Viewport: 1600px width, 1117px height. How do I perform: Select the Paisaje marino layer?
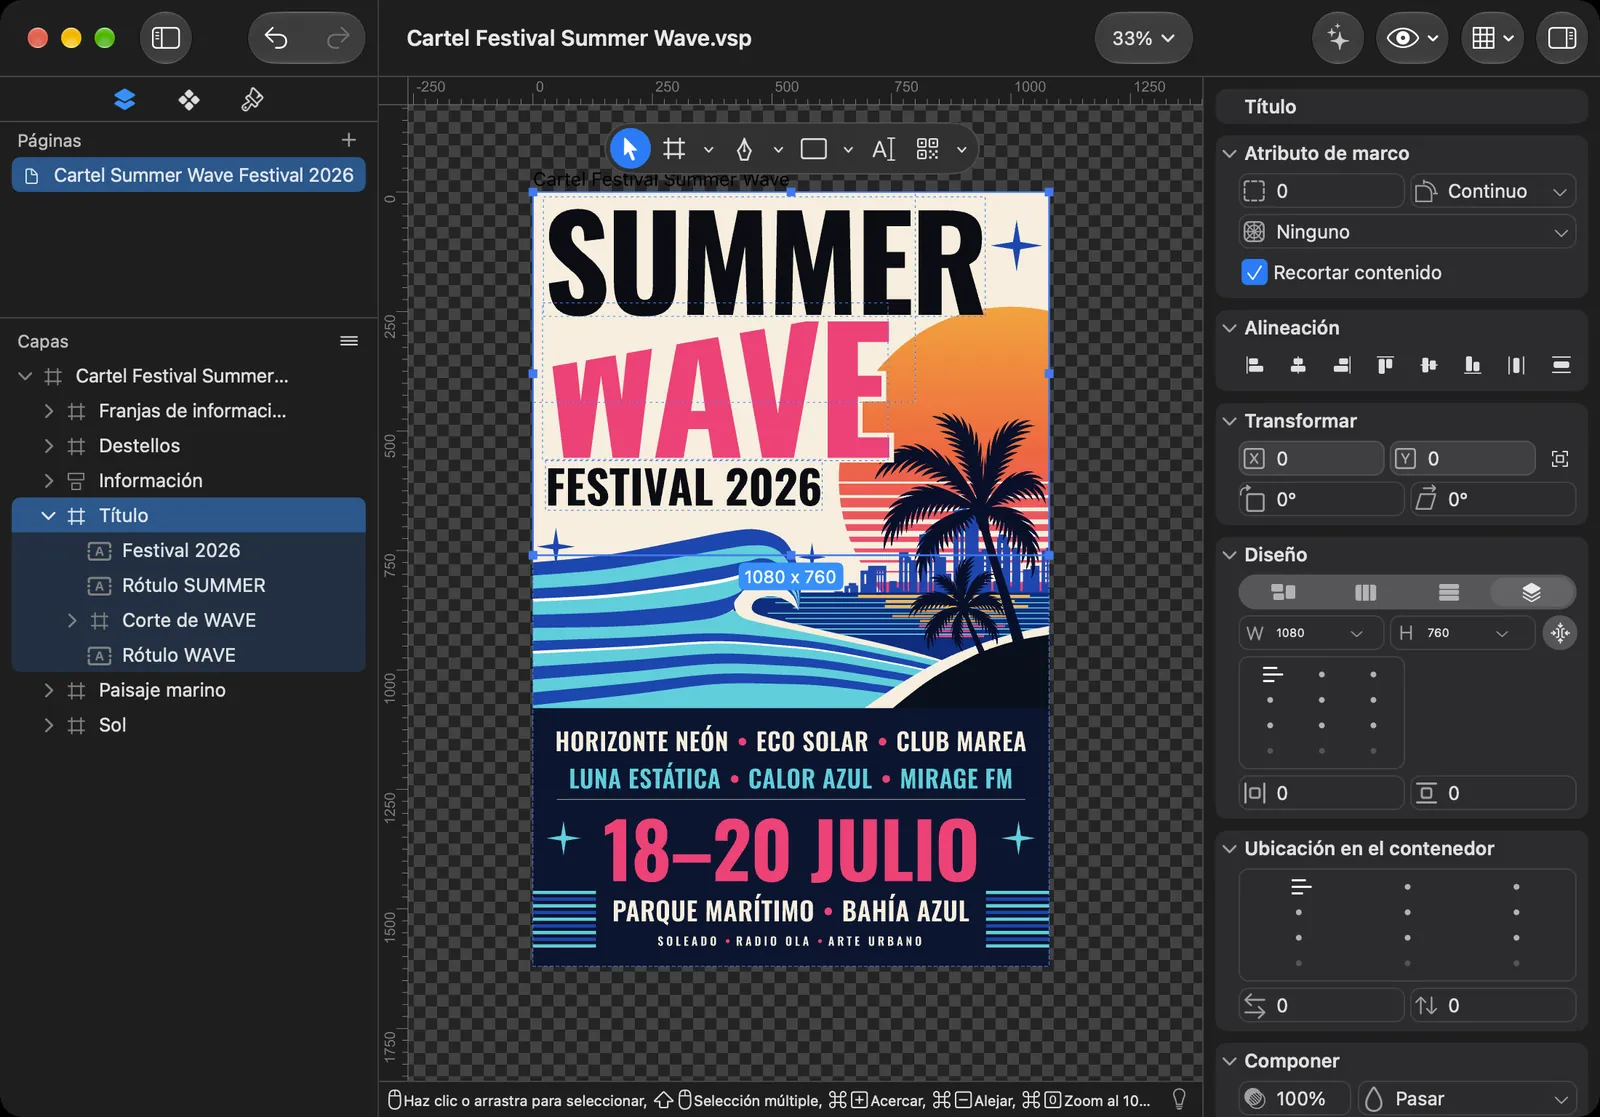(x=188, y=690)
